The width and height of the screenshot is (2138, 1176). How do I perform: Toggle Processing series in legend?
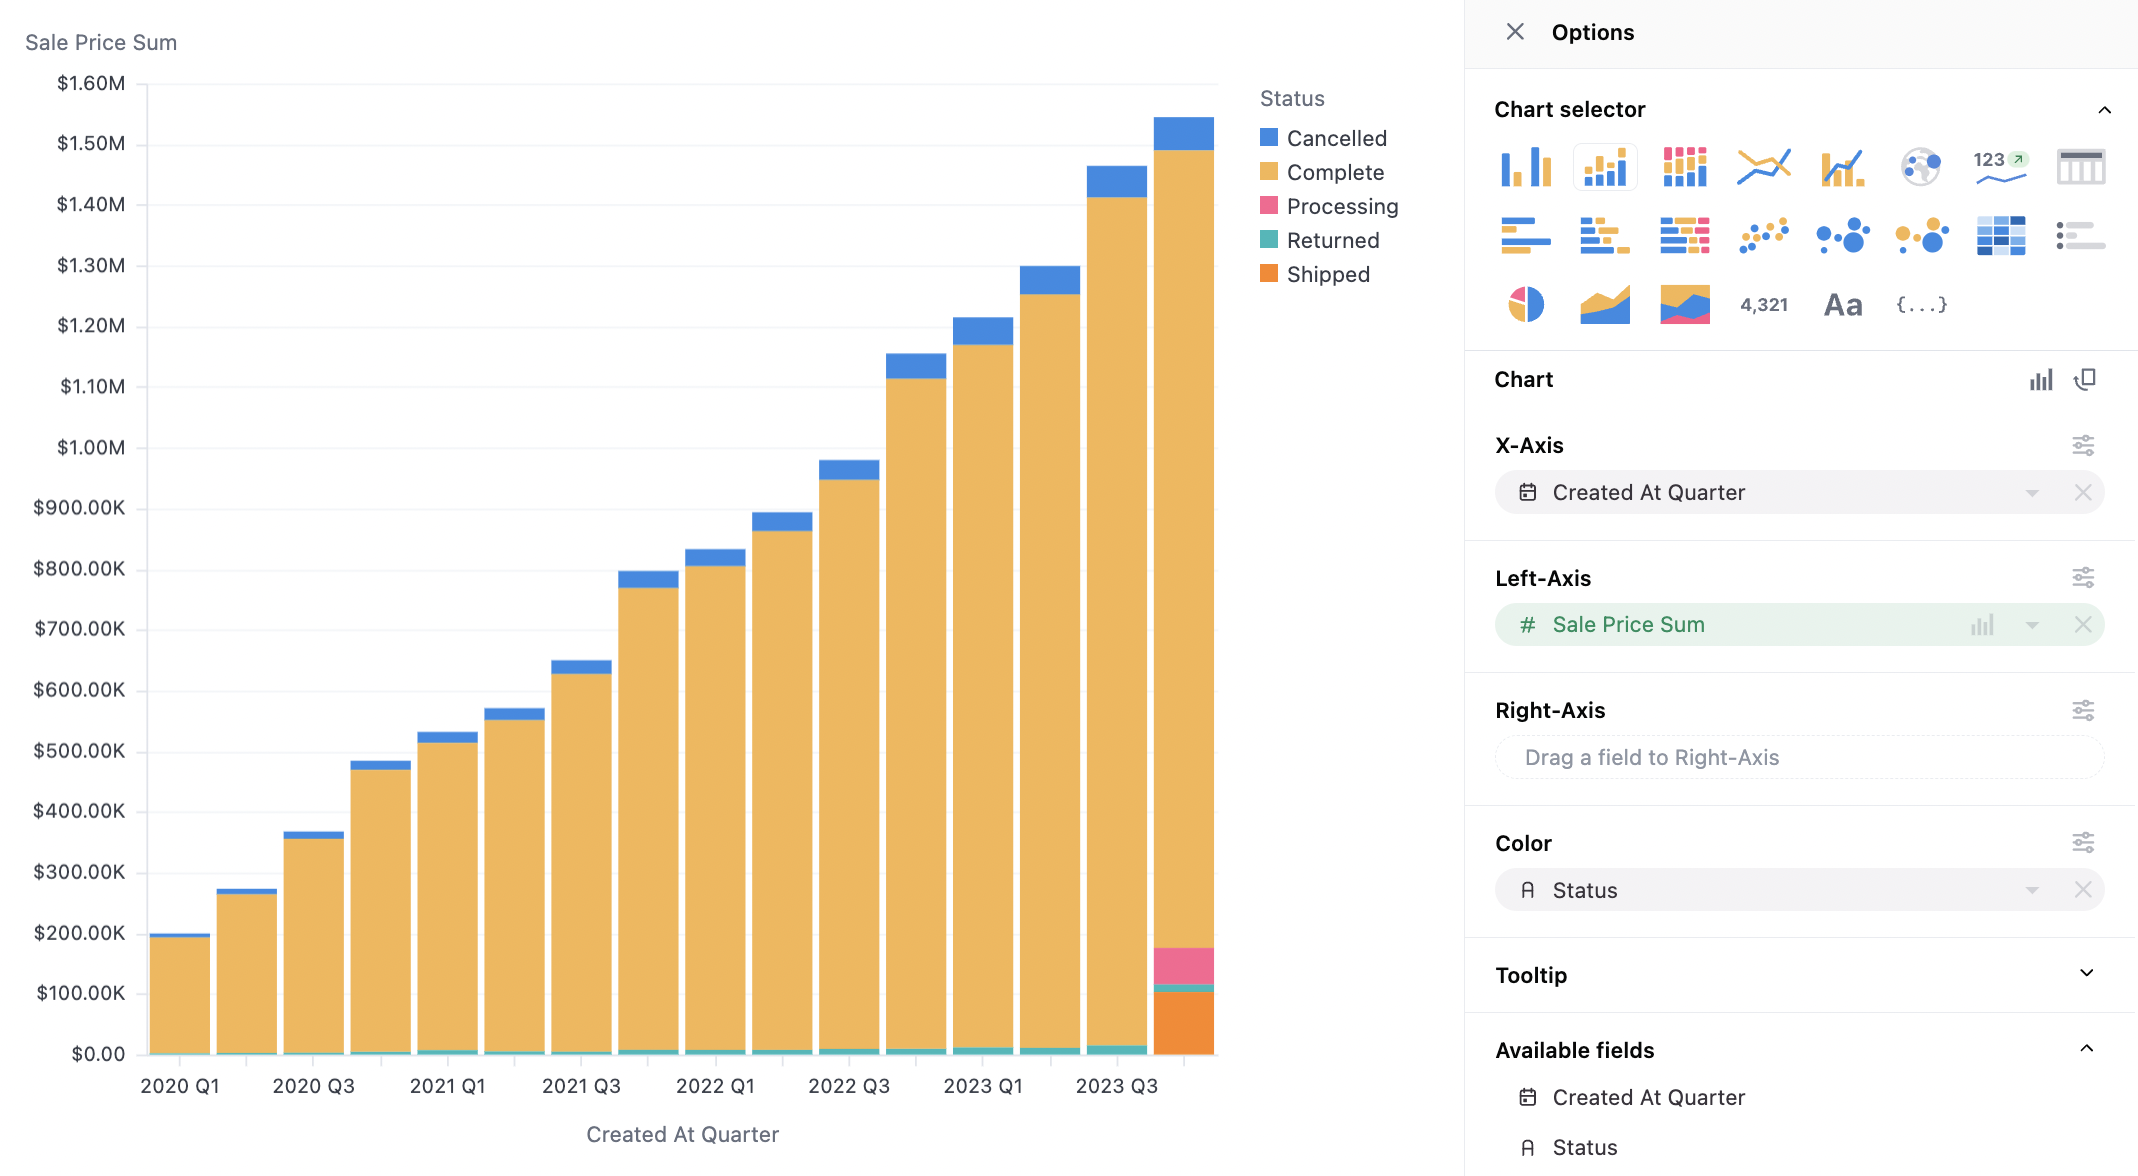click(1341, 206)
